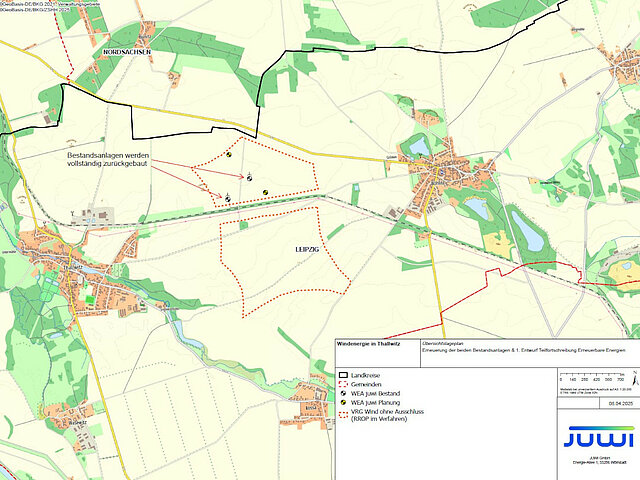Click the 'Bestandsanlagen werden vollständig zurückgebaut' annotation
The image size is (640, 480).
[108, 159]
